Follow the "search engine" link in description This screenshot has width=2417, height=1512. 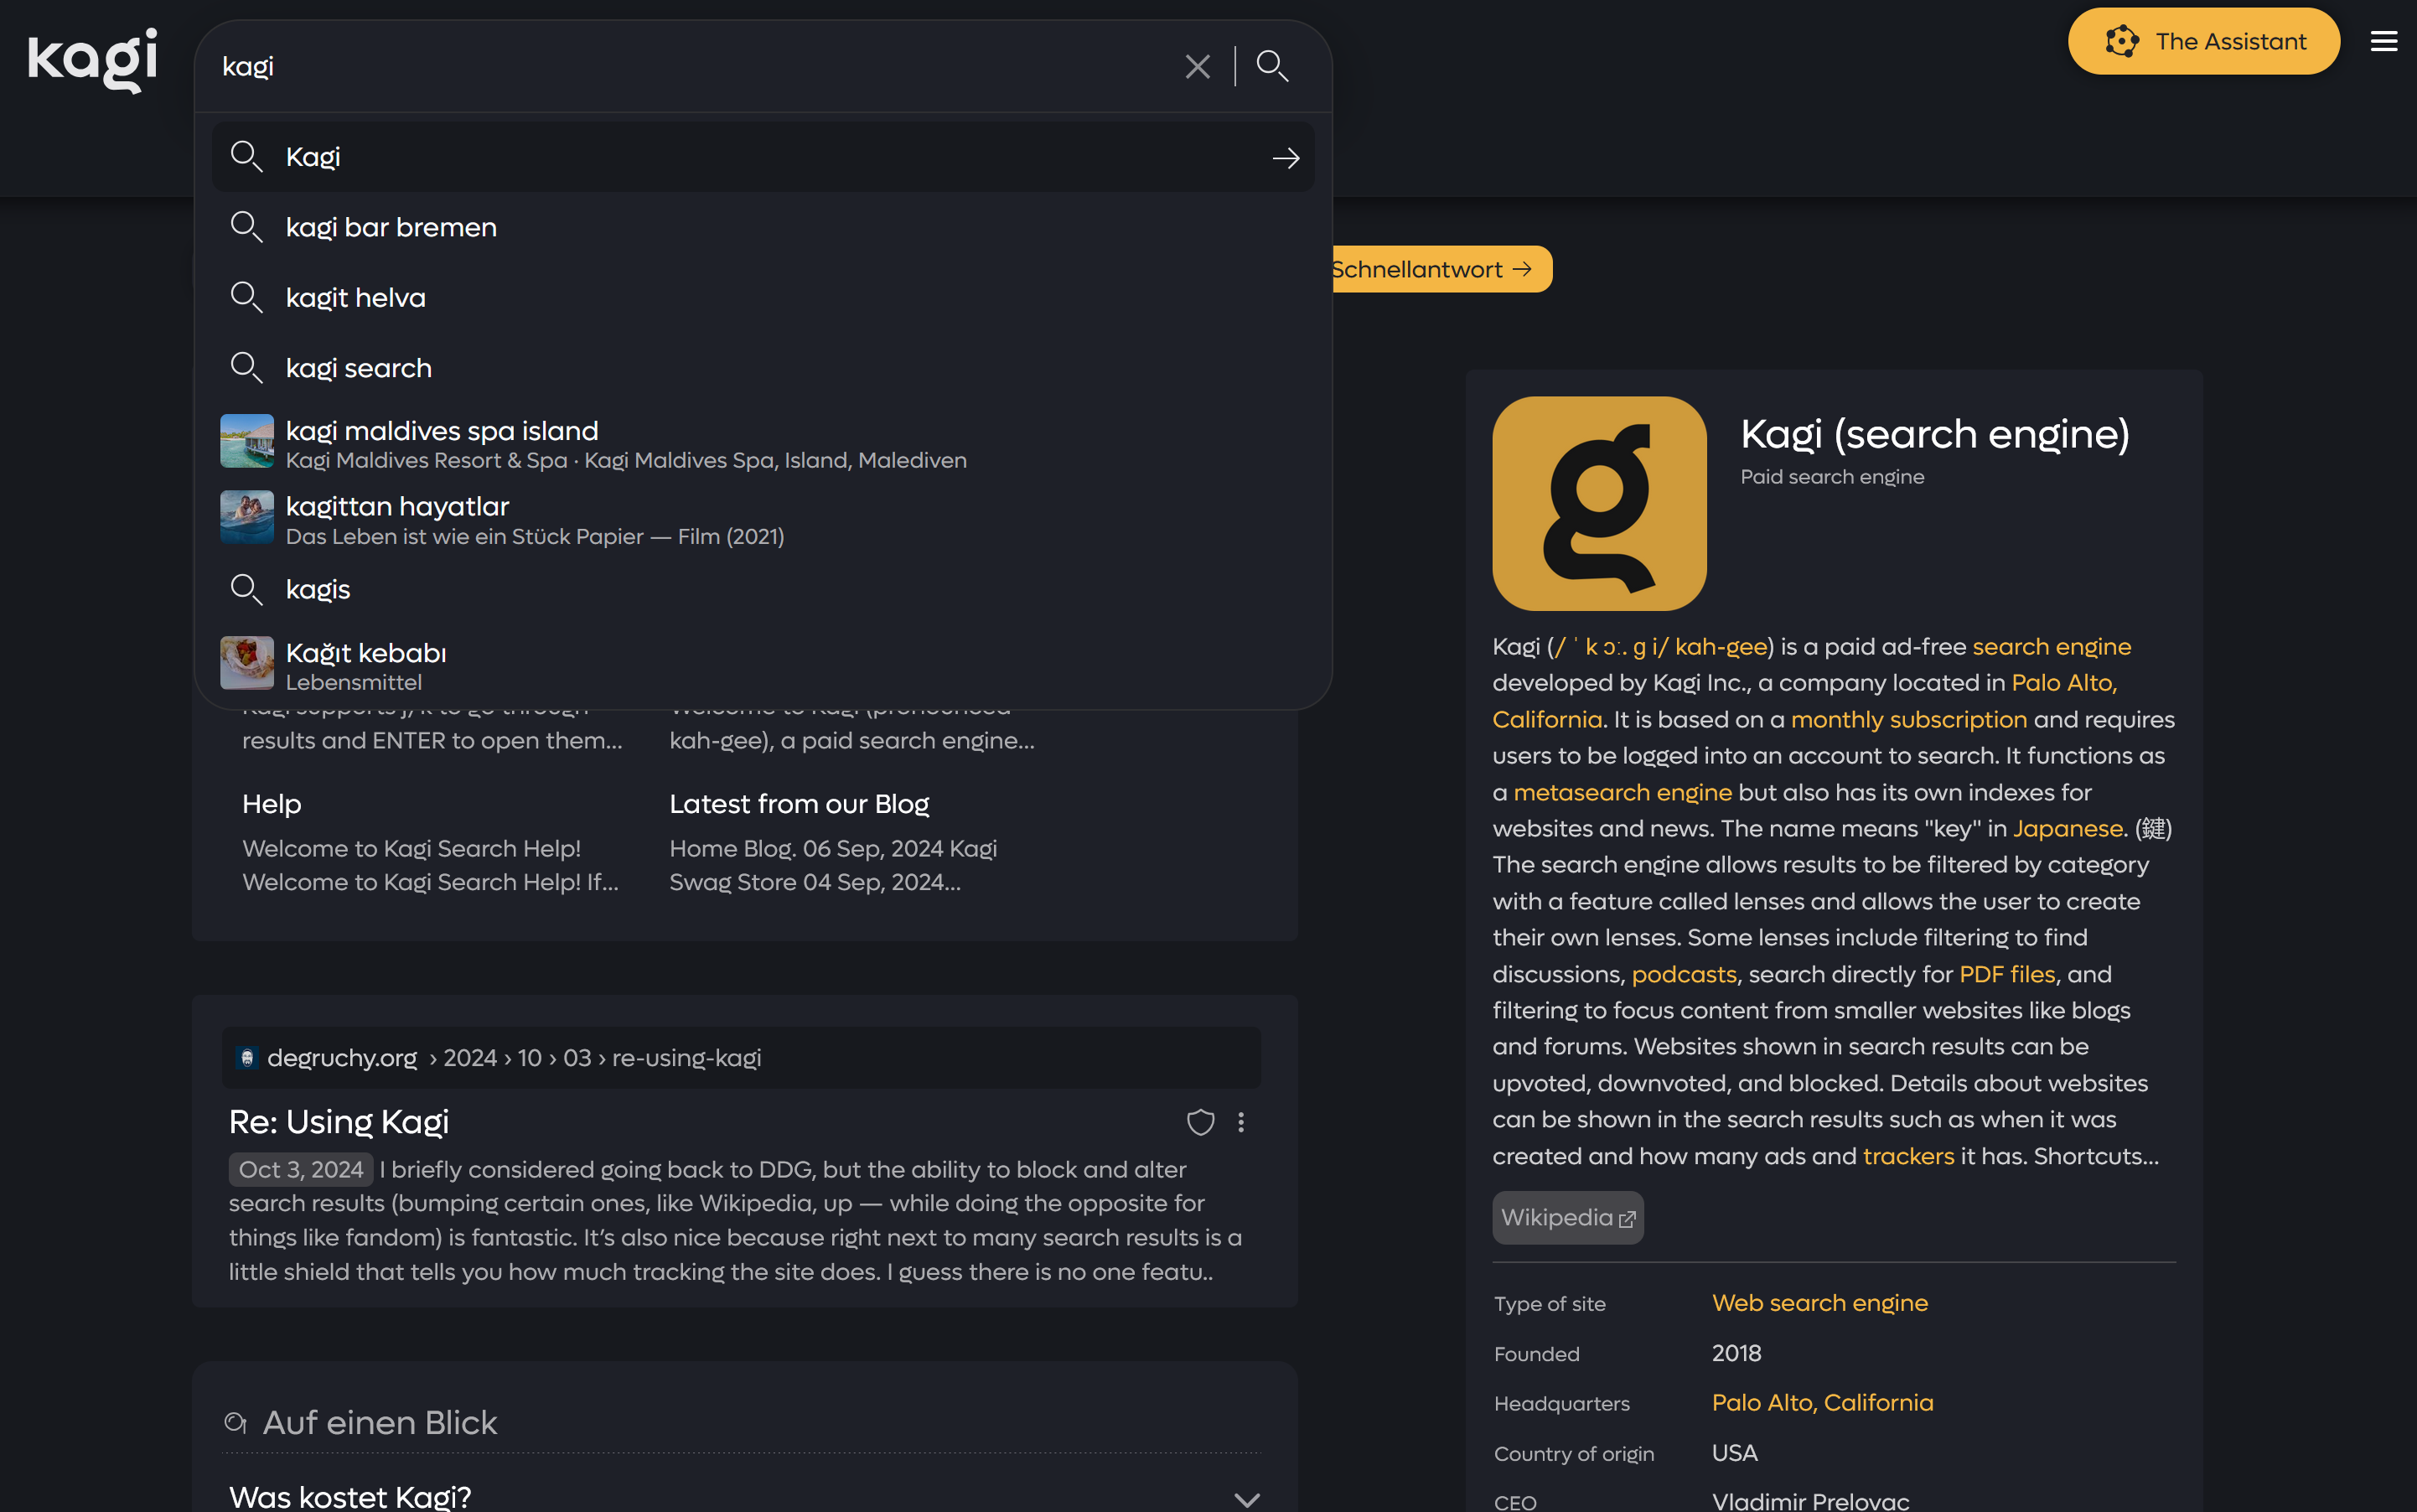[x=2051, y=647]
